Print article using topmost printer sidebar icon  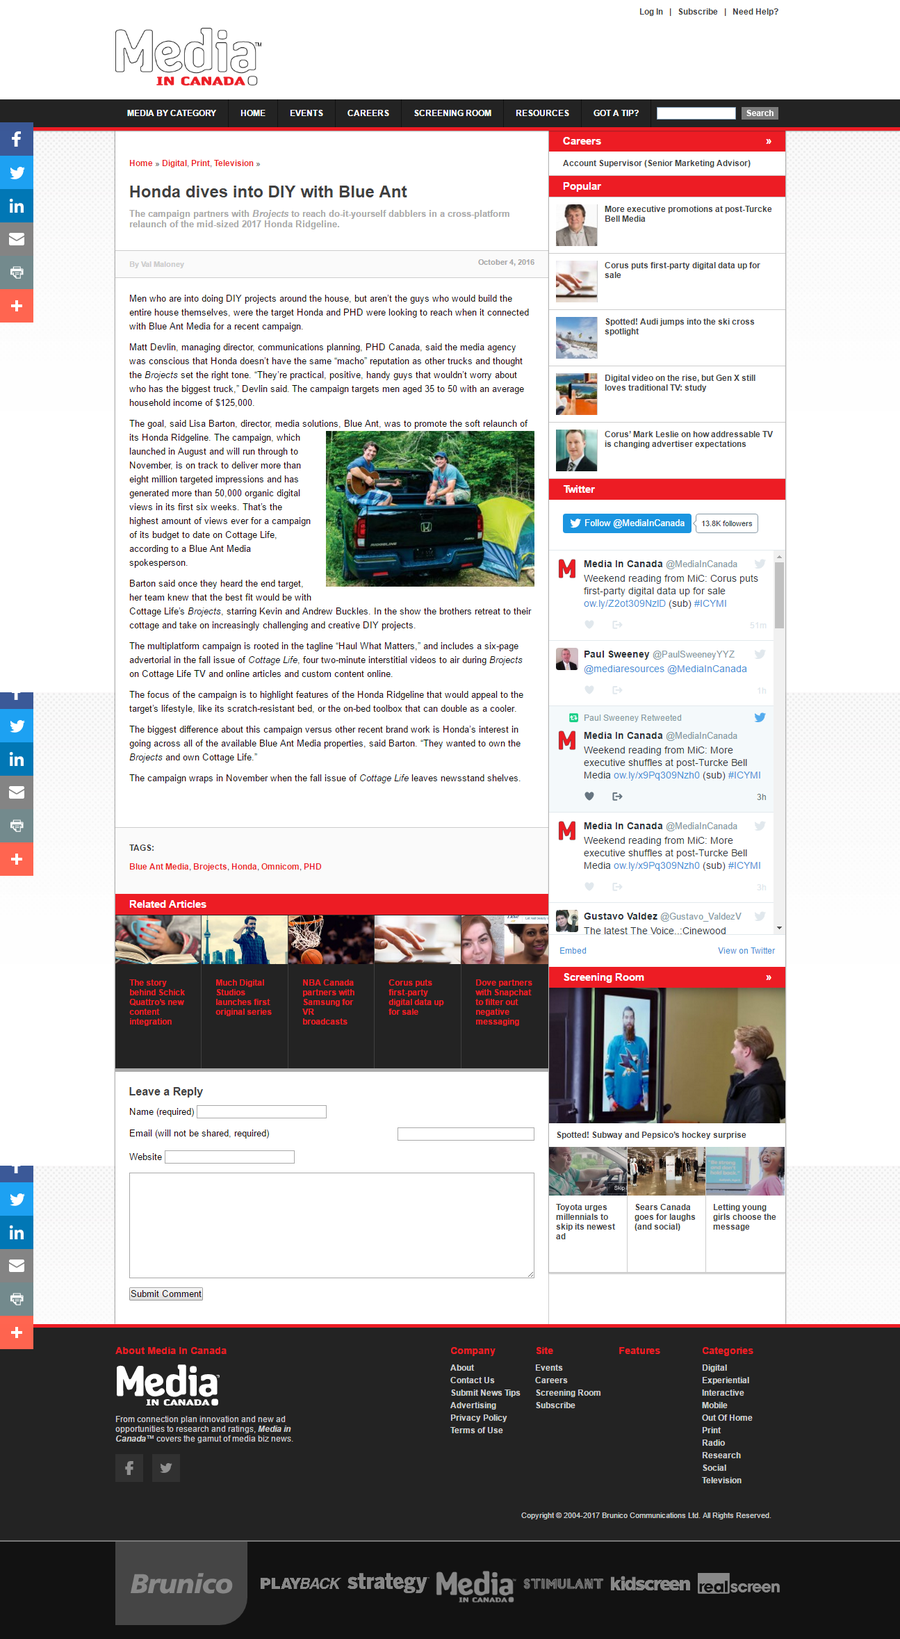pos(16,272)
